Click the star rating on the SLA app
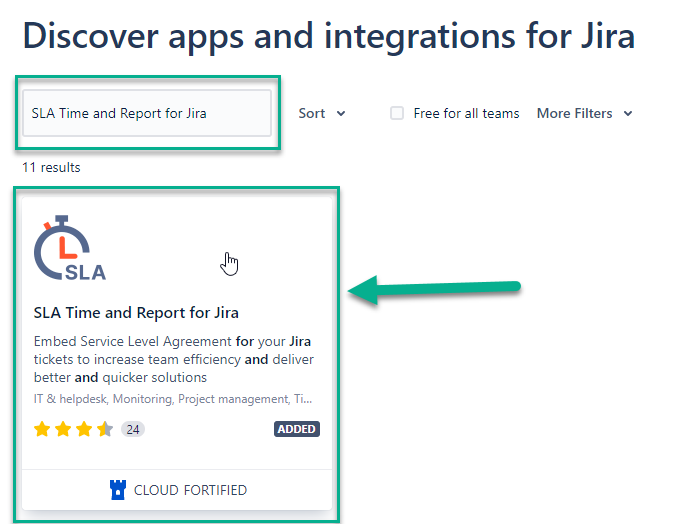 point(73,429)
